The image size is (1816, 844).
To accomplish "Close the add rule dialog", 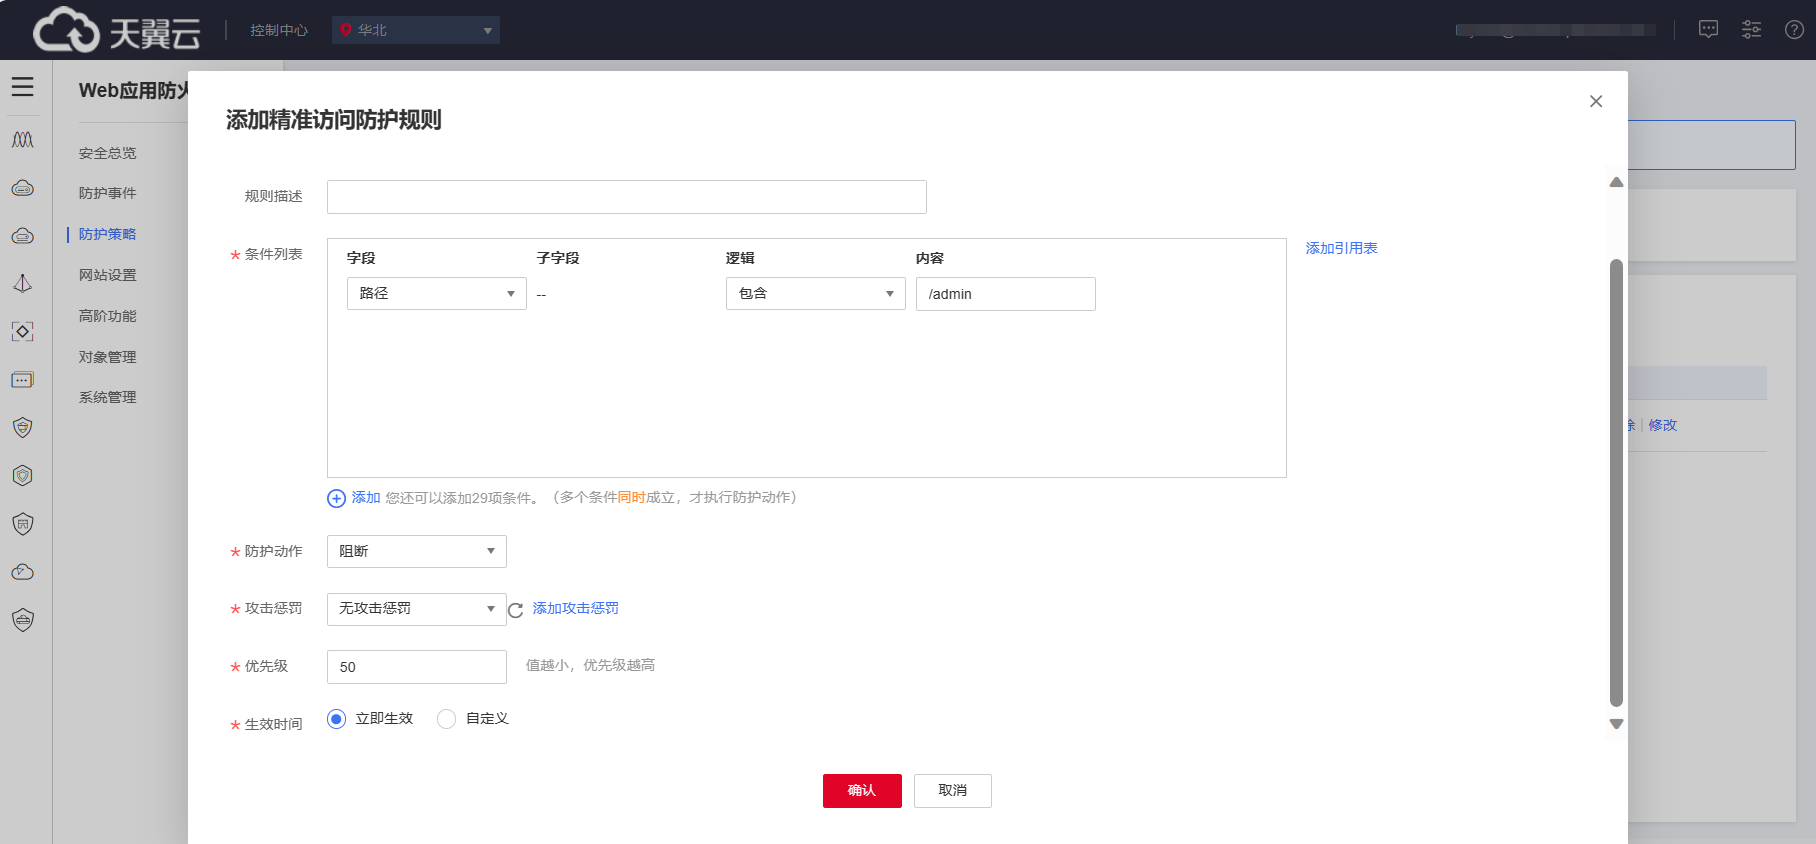I will click(x=1595, y=101).
